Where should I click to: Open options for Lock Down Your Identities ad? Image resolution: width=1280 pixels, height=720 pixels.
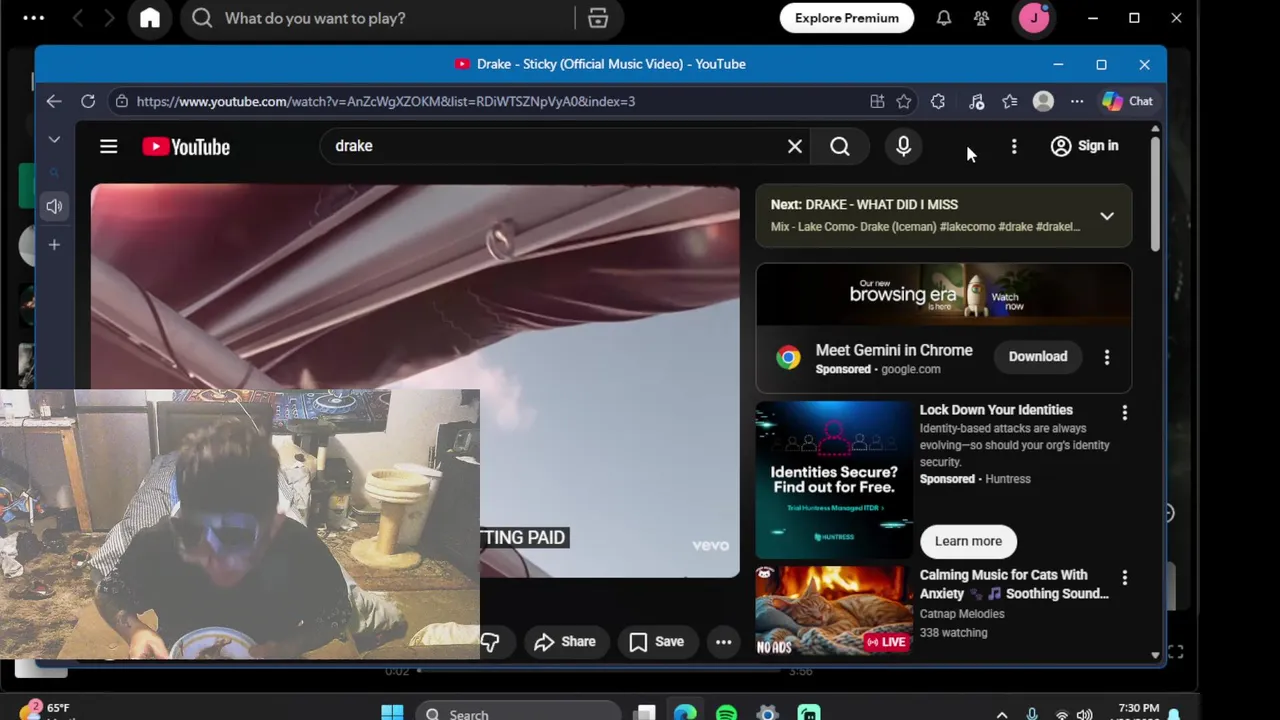1125,413
